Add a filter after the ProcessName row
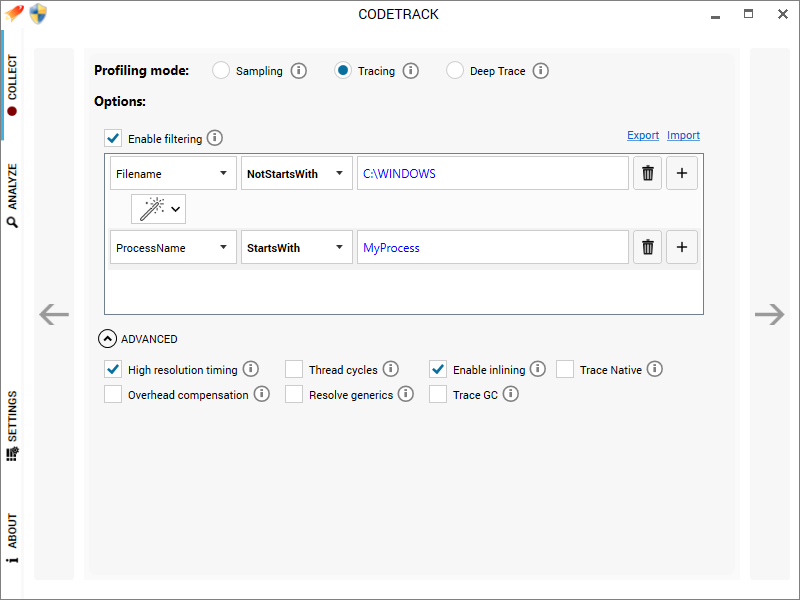This screenshot has height=600, width=800. pos(682,247)
